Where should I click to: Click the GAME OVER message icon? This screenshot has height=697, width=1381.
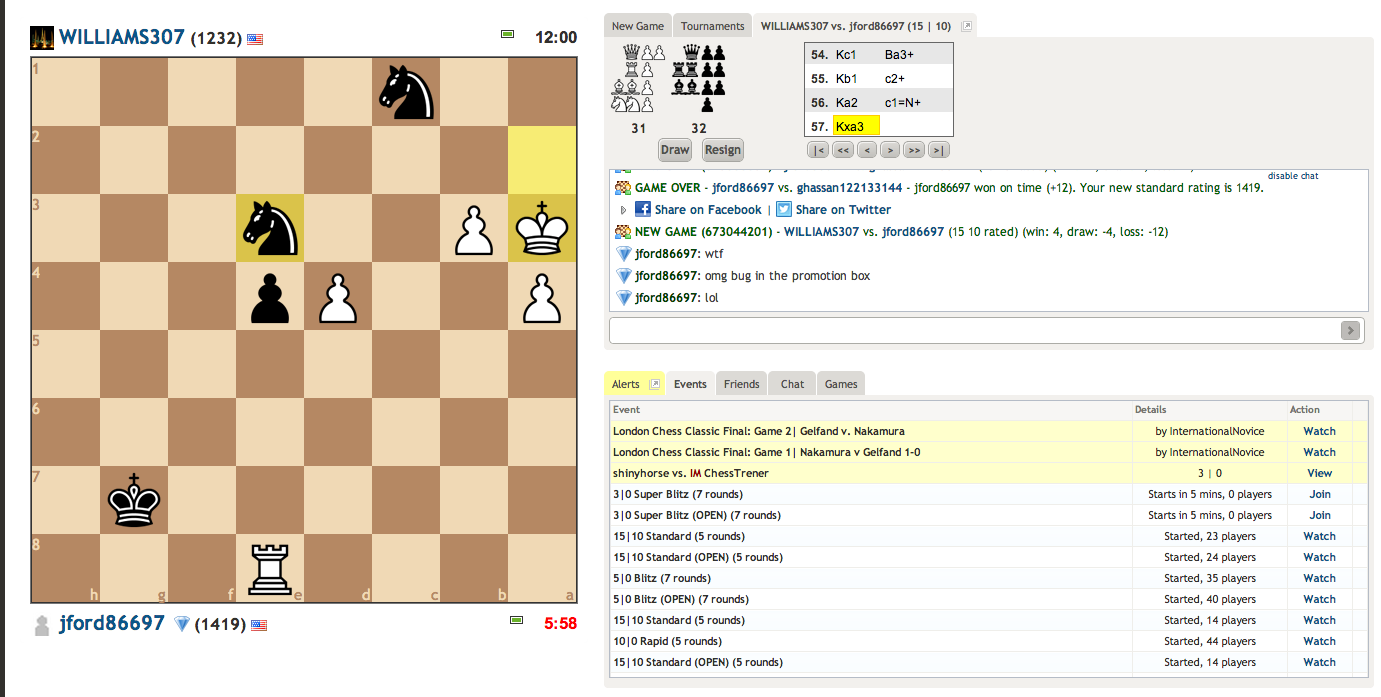[x=623, y=188]
